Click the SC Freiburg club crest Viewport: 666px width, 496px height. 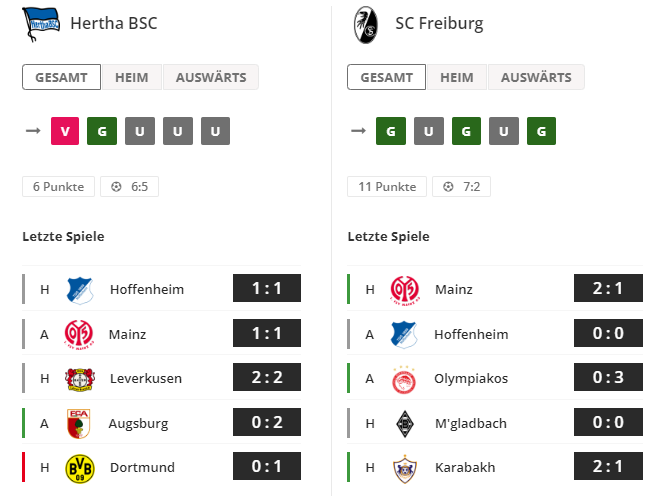point(366,25)
